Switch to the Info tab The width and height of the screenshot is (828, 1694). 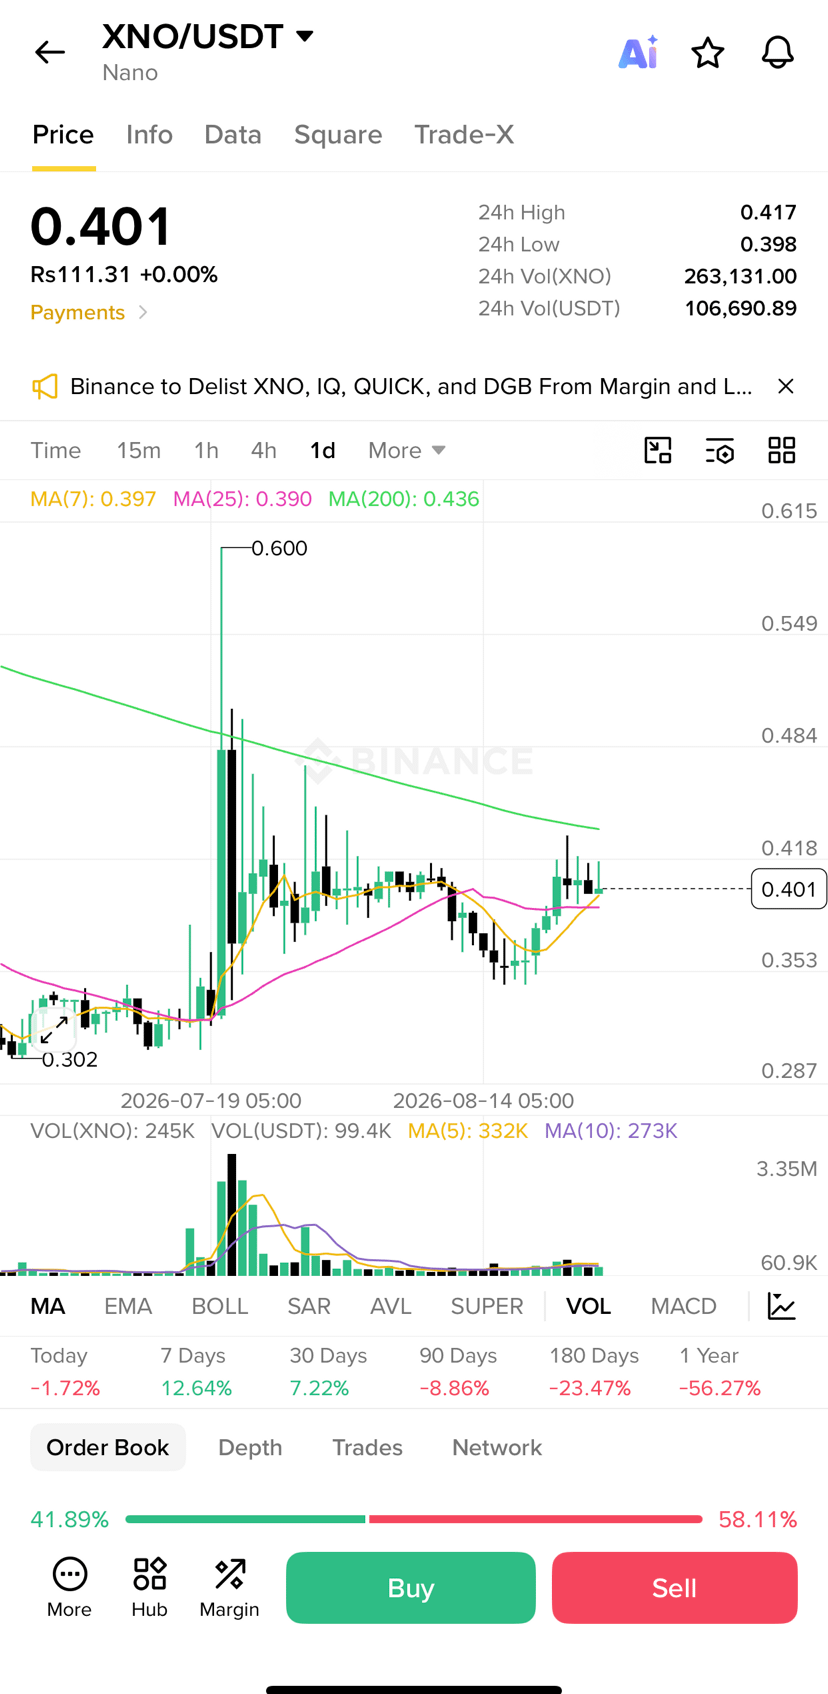click(149, 135)
